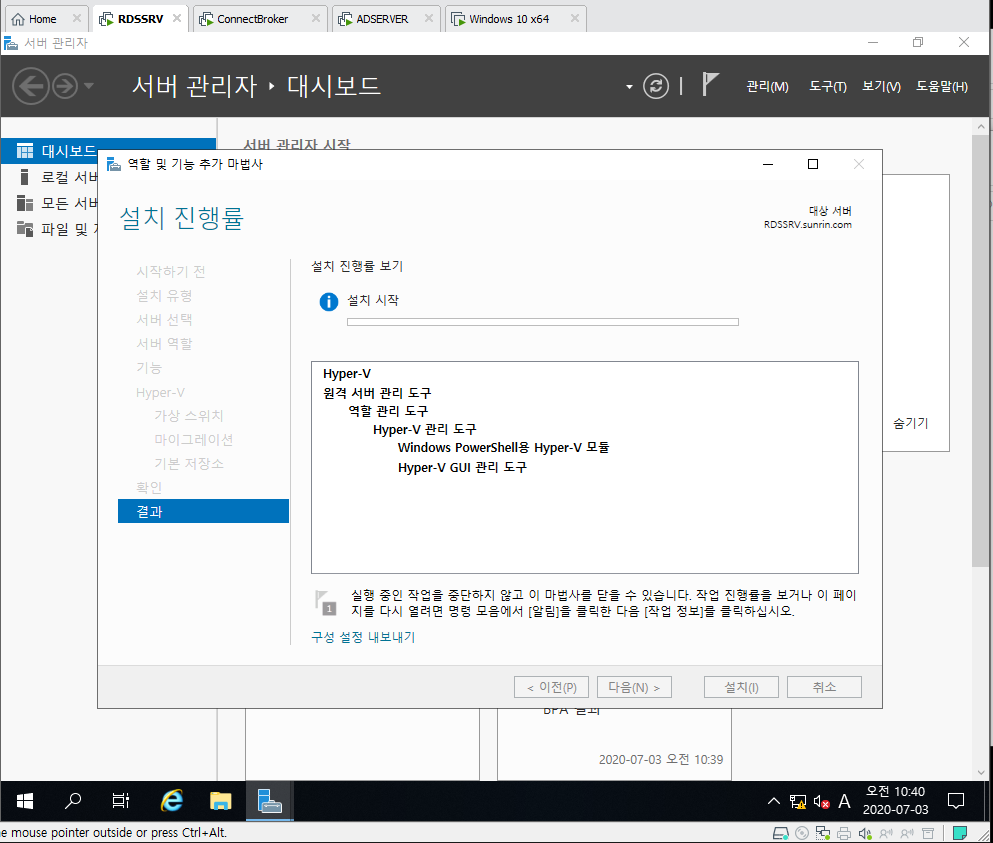993x843 pixels.
Task: Switch to the ConnectBroker VM tab
Action: pos(253,19)
